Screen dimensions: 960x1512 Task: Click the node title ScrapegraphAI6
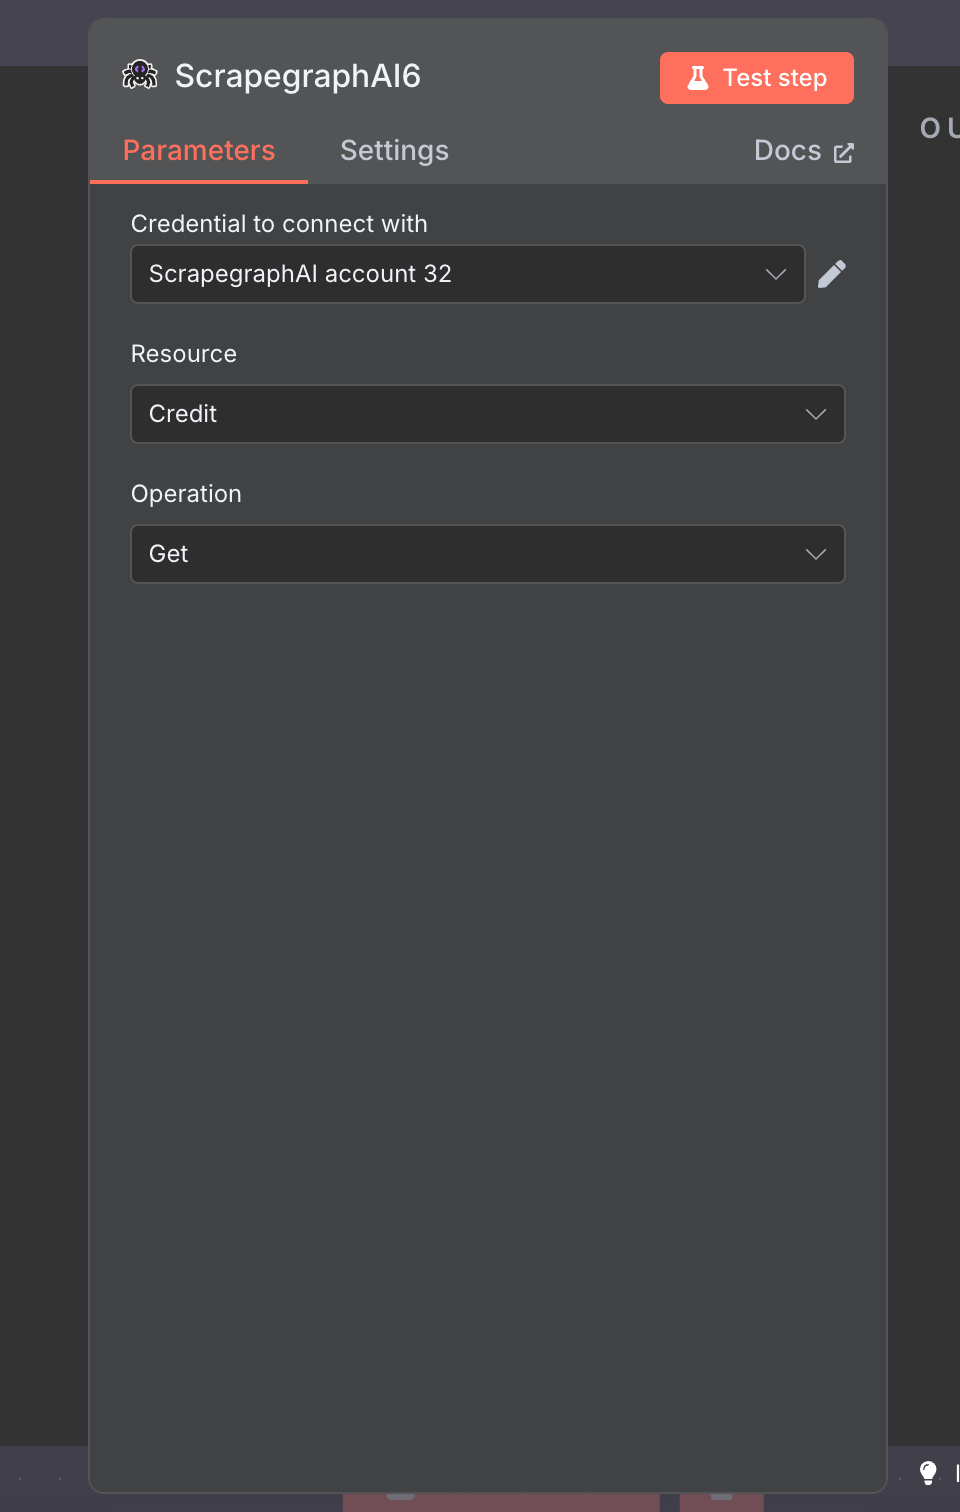(298, 76)
